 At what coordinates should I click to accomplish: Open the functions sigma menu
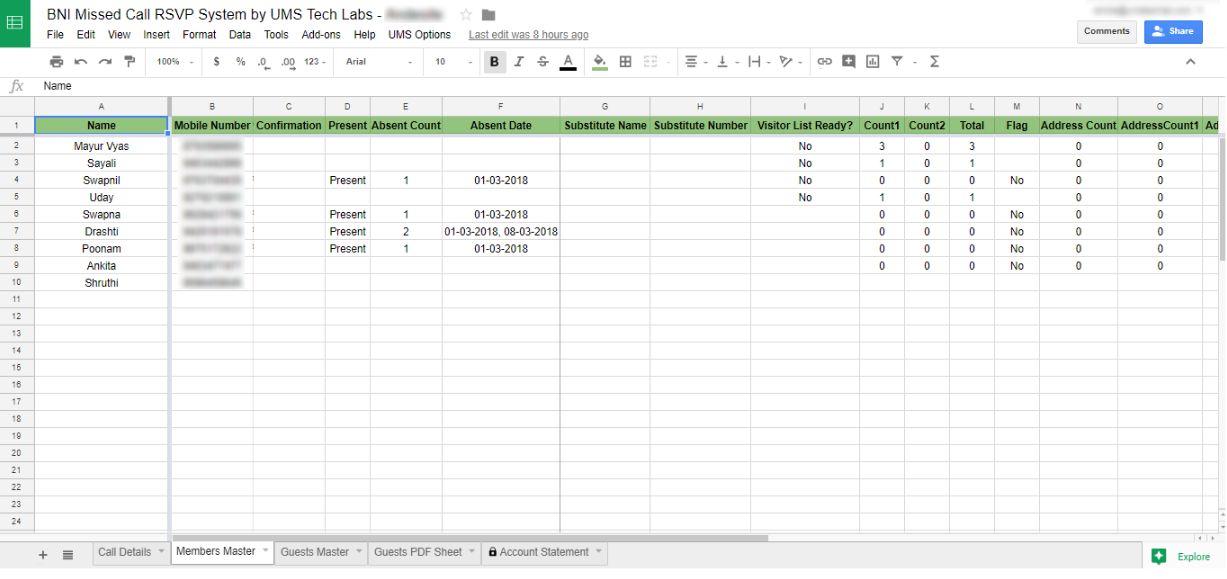click(x=935, y=62)
